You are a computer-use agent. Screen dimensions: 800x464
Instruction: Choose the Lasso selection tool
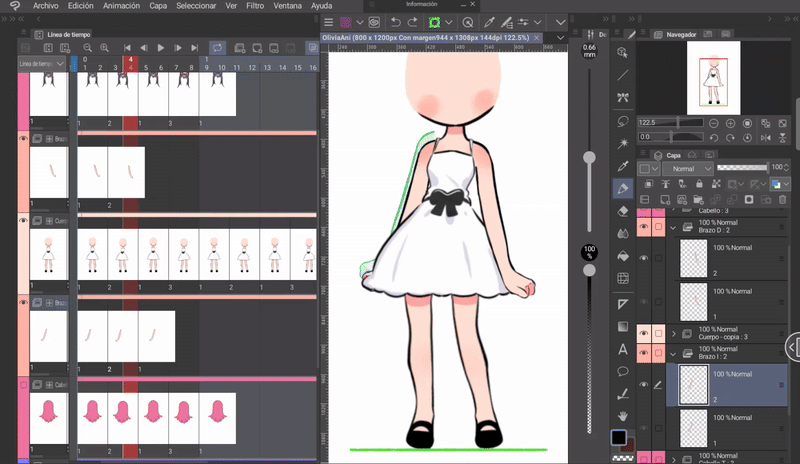[623, 121]
